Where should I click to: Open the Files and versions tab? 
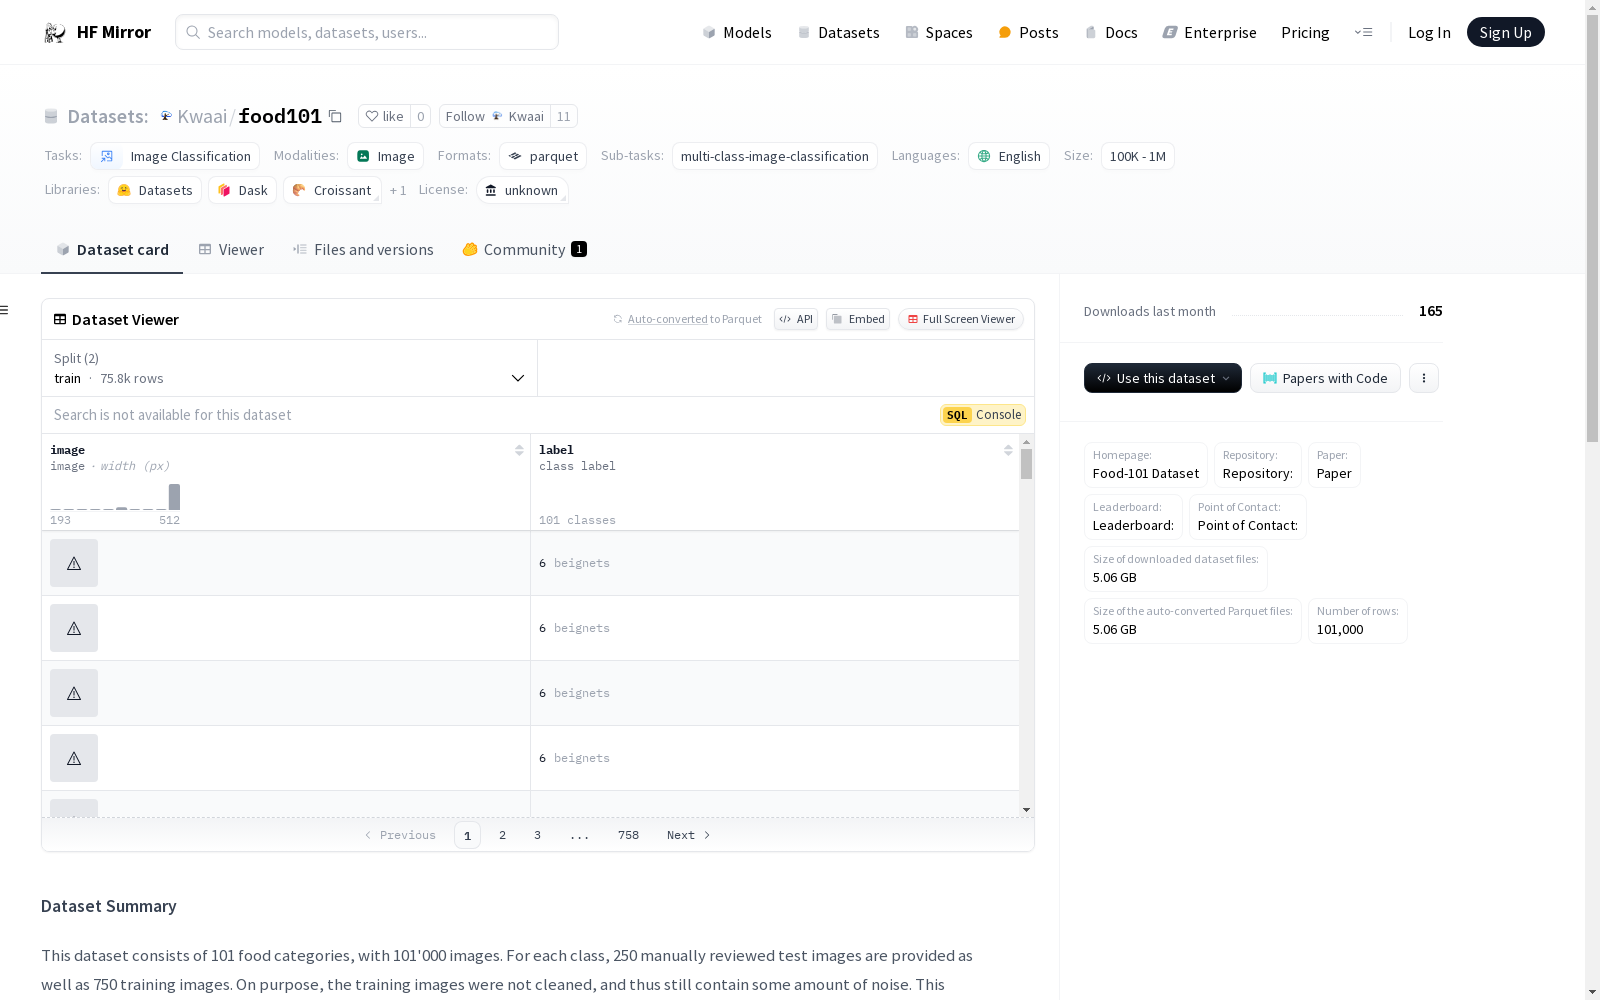coord(363,250)
